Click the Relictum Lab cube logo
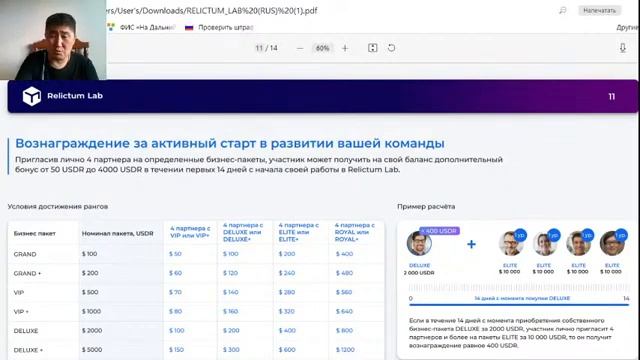Image resolution: width=640 pixels, height=360 pixels. pos(32,96)
